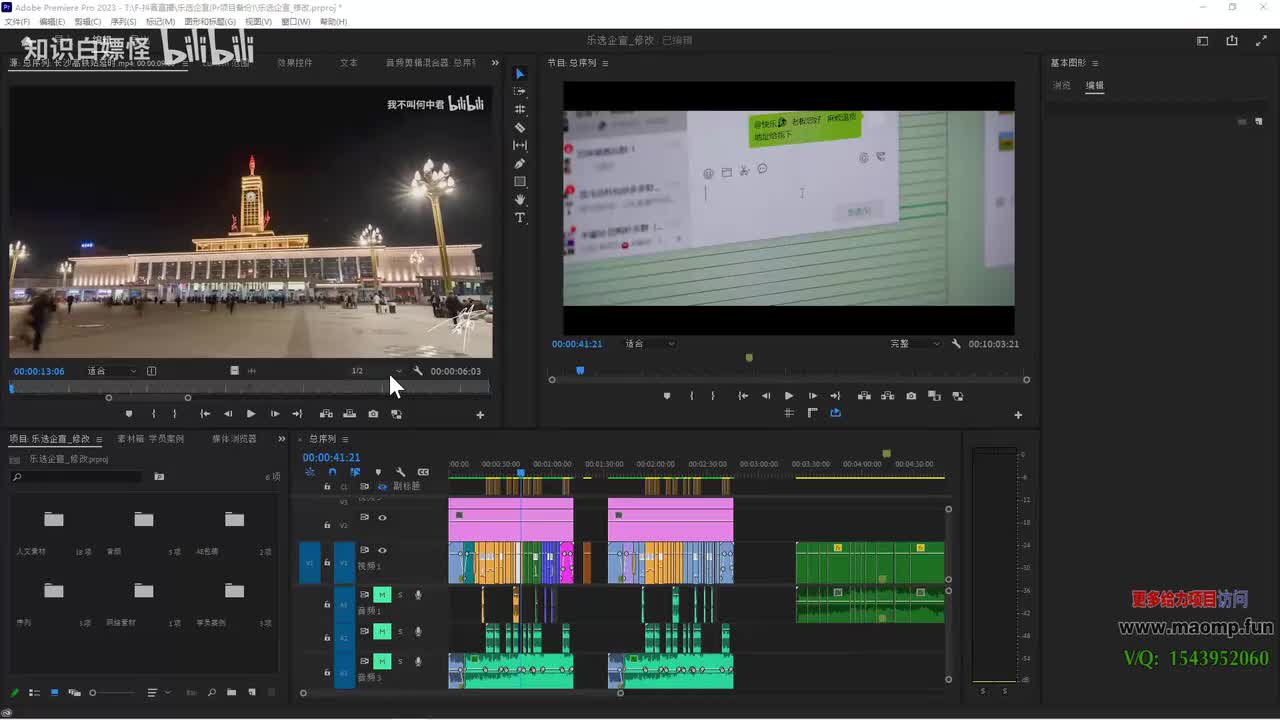Image resolution: width=1280 pixels, height=720 pixels.
Task: Open Program monitor zoom level dropdown 适合
Action: click(x=650, y=344)
